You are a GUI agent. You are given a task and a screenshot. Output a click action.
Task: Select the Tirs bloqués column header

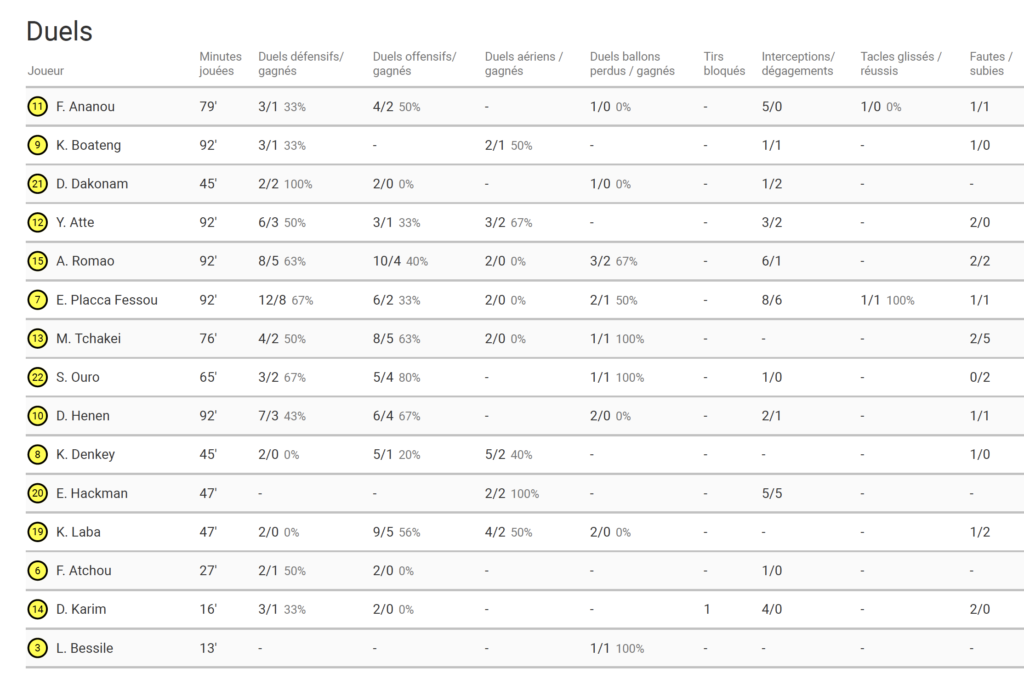(x=724, y=64)
